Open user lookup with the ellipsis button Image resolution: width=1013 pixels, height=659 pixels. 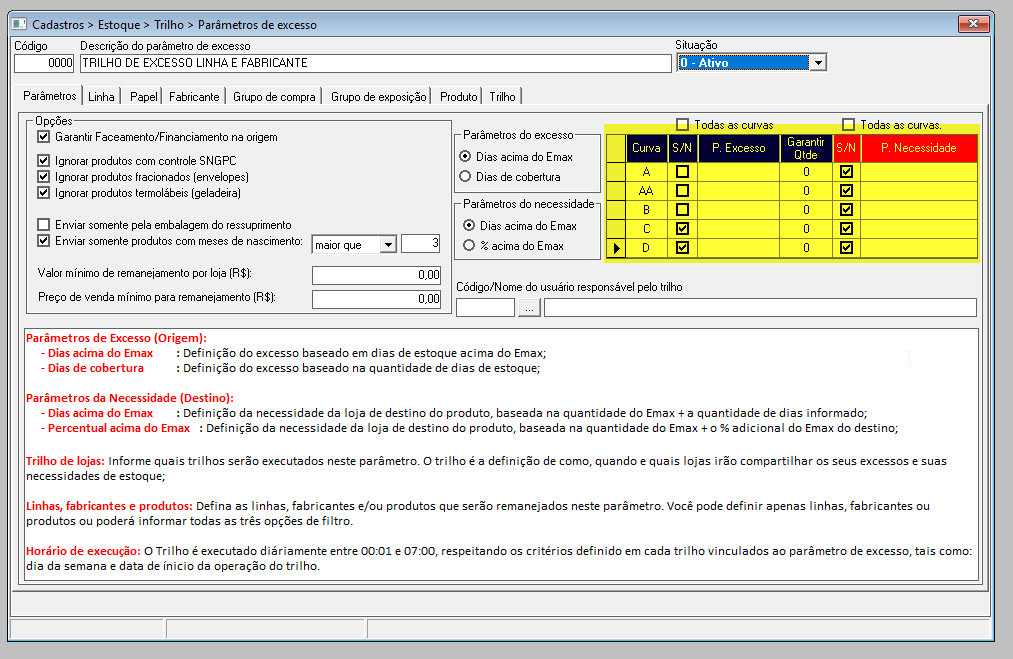tap(529, 308)
